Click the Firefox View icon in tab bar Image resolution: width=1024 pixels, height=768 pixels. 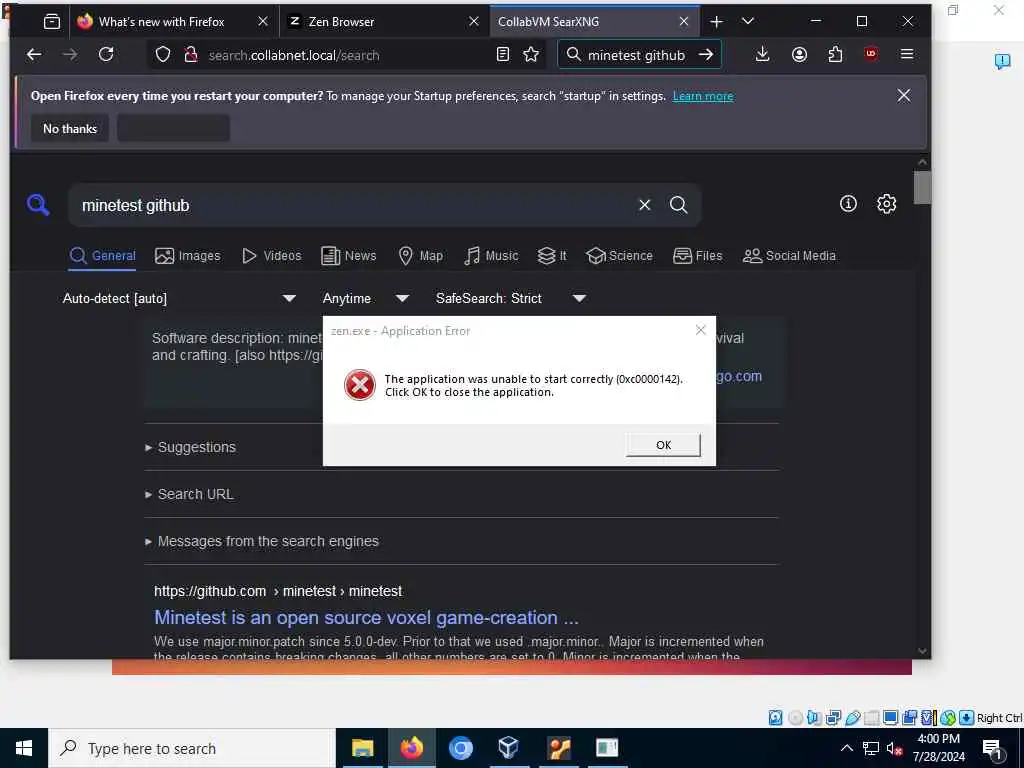(52, 22)
